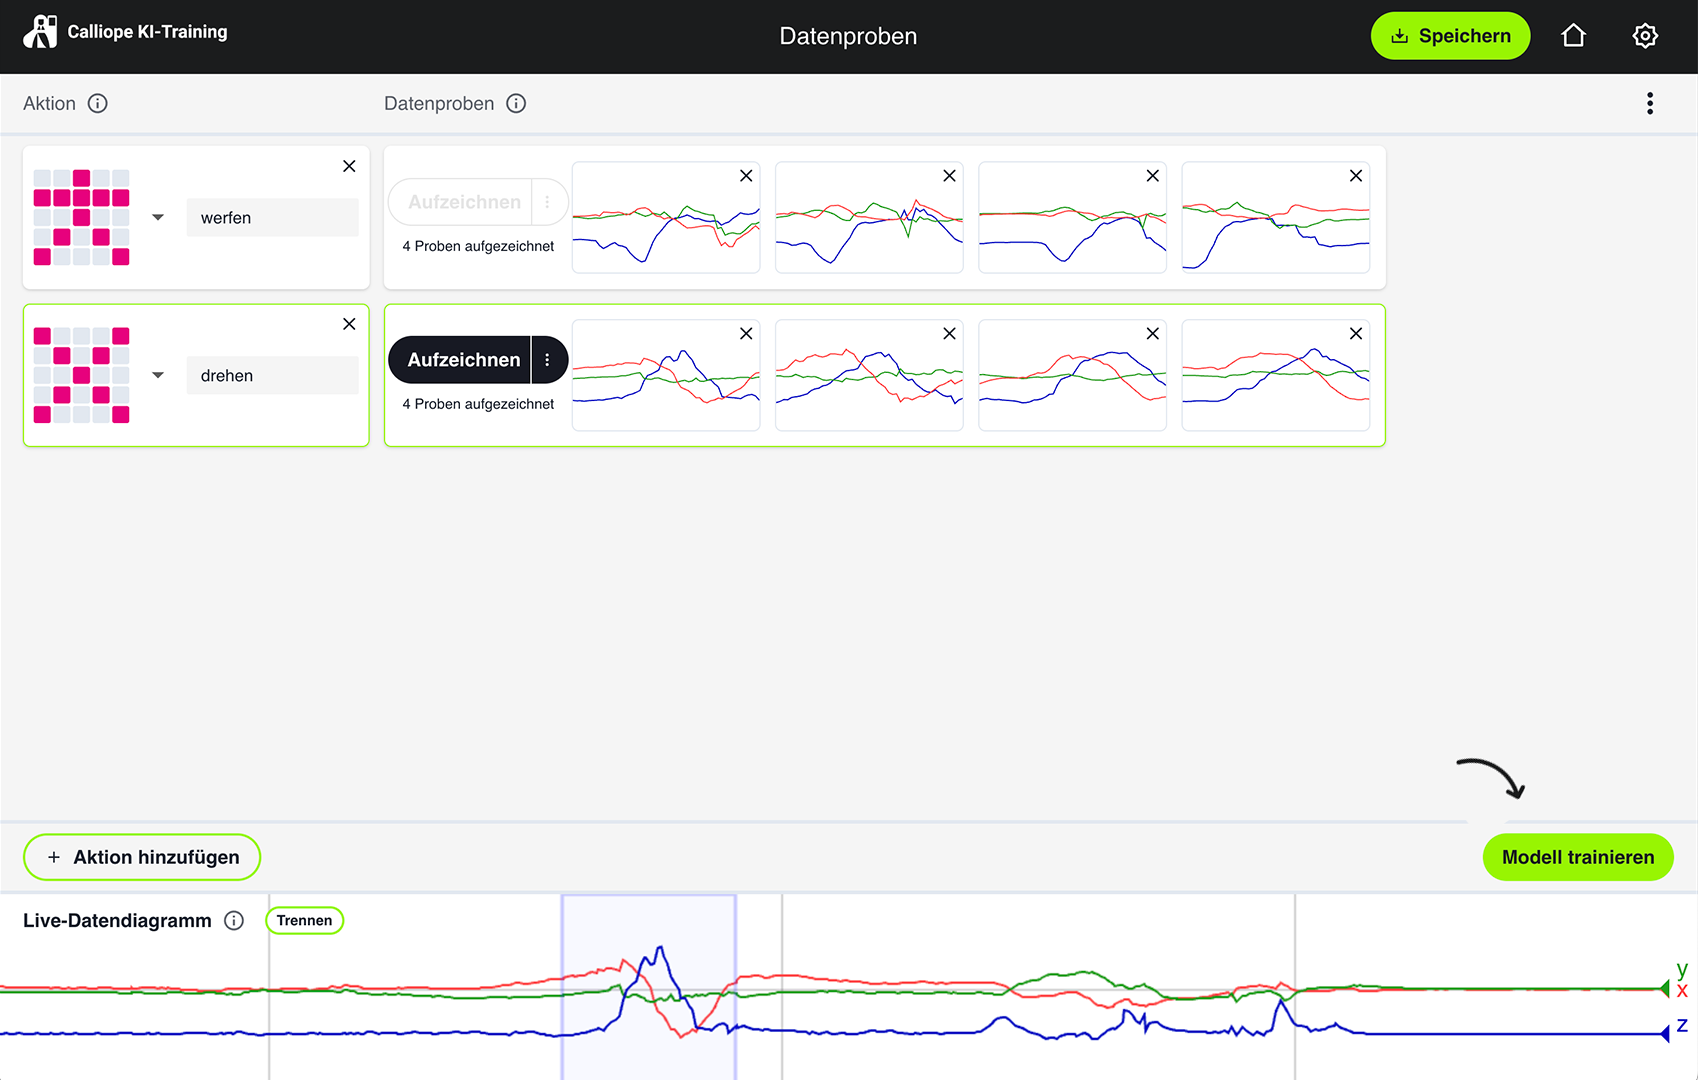Screen dimensions: 1698x1080
Task: Click Aktion hinzufügen to add an action
Action: click(x=142, y=857)
